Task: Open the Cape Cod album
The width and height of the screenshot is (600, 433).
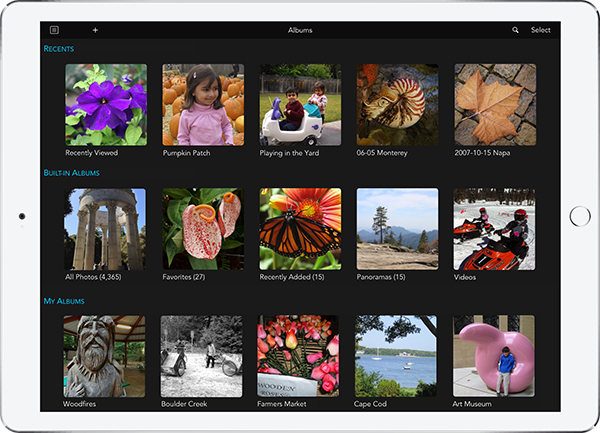Action: 397,356
